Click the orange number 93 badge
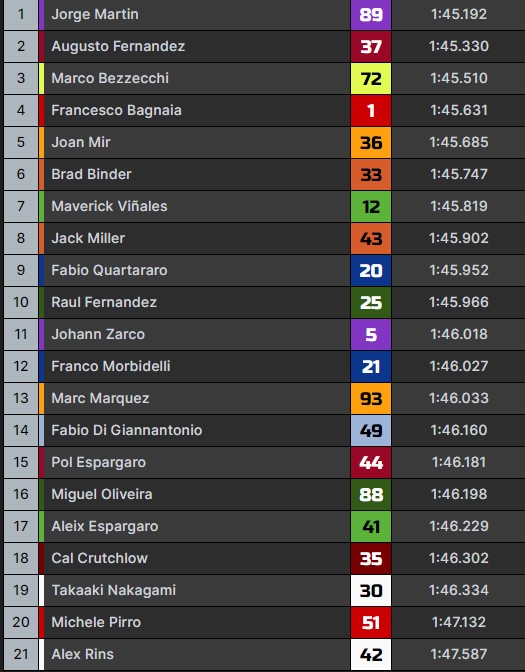Image resolution: width=525 pixels, height=672 pixels. 371,399
